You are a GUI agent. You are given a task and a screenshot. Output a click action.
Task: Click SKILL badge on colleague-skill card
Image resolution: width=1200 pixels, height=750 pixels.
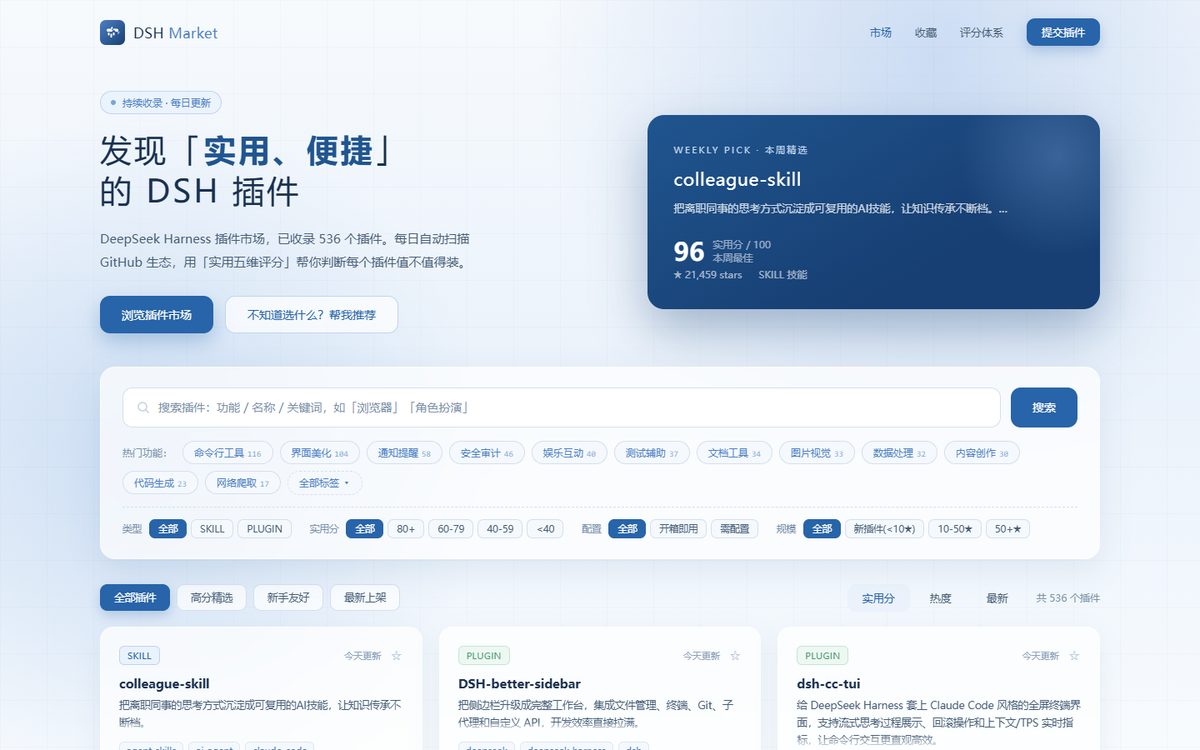[139, 656]
